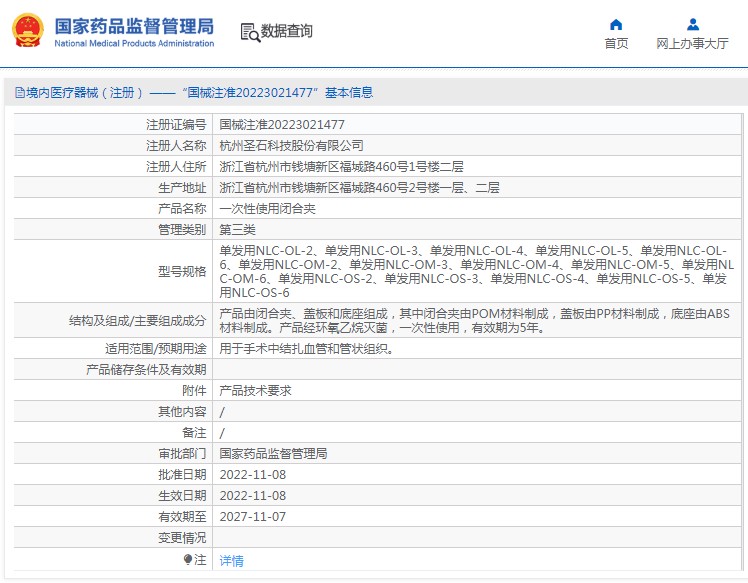Click the 首页 label
This screenshot has height=583, width=748.
click(x=616, y=43)
